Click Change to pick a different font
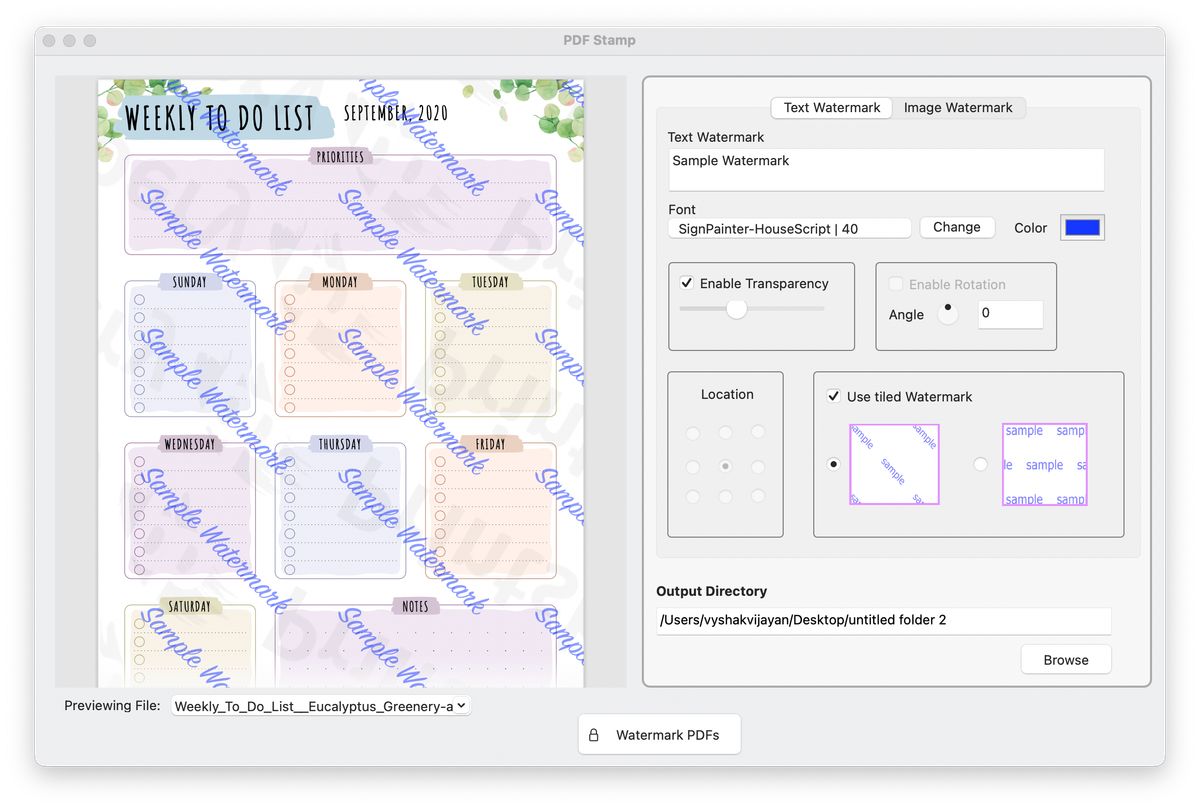Image resolution: width=1200 pixels, height=809 pixels. pos(956,227)
